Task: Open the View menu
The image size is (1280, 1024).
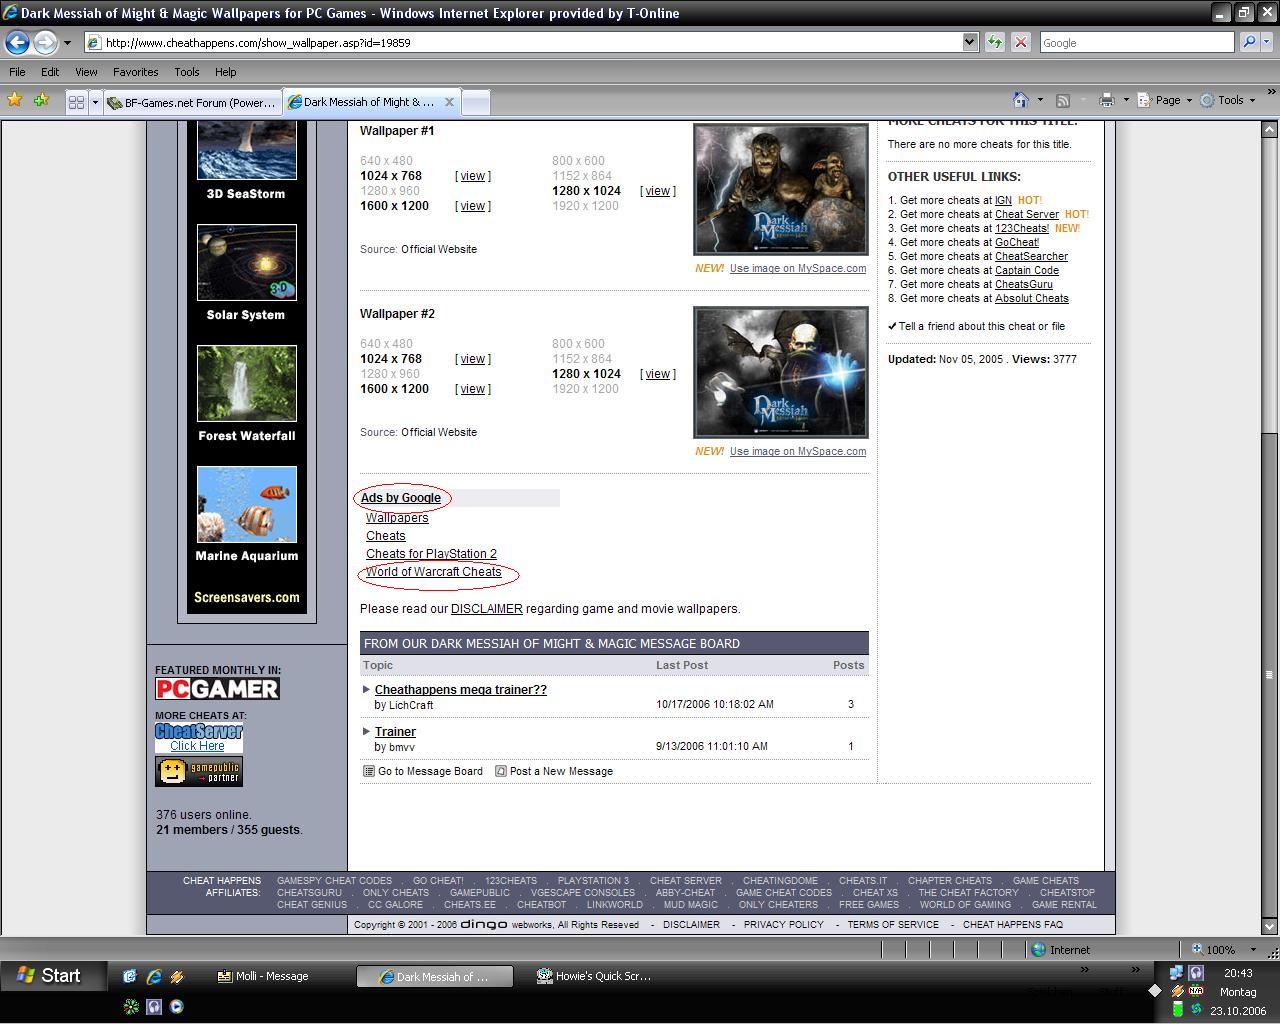Action: coord(86,72)
